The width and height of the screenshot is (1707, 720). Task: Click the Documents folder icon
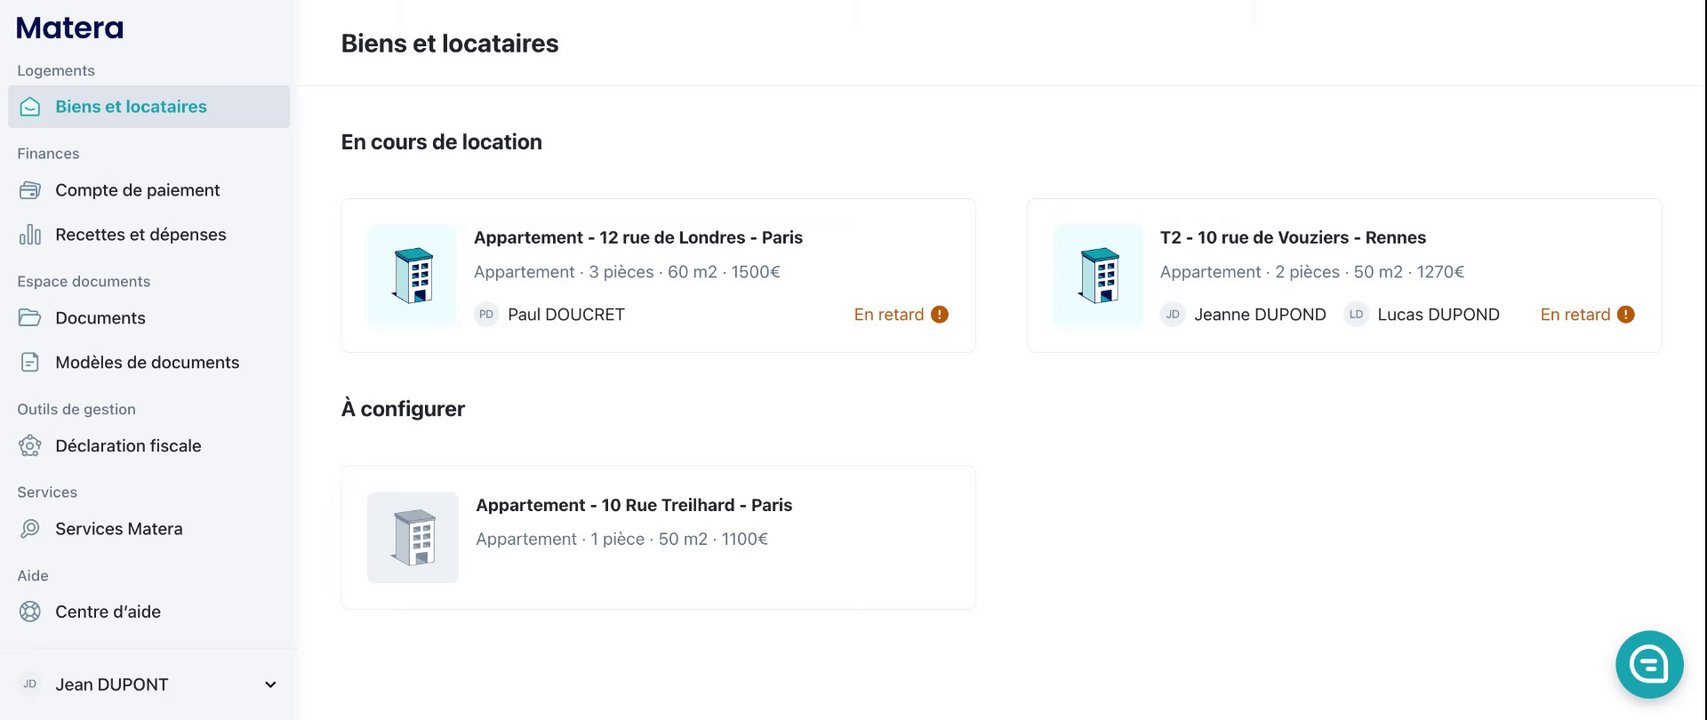tap(30, 318)
